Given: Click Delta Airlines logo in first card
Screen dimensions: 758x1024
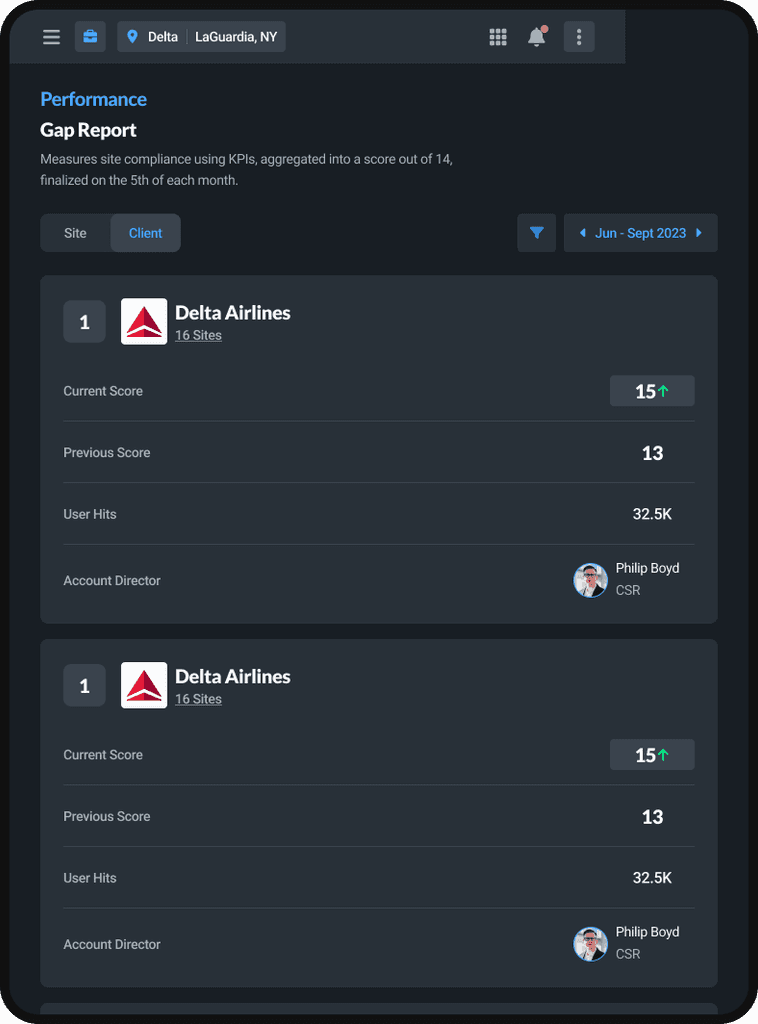Looking at the screenshot, I should tap(144, 321).
